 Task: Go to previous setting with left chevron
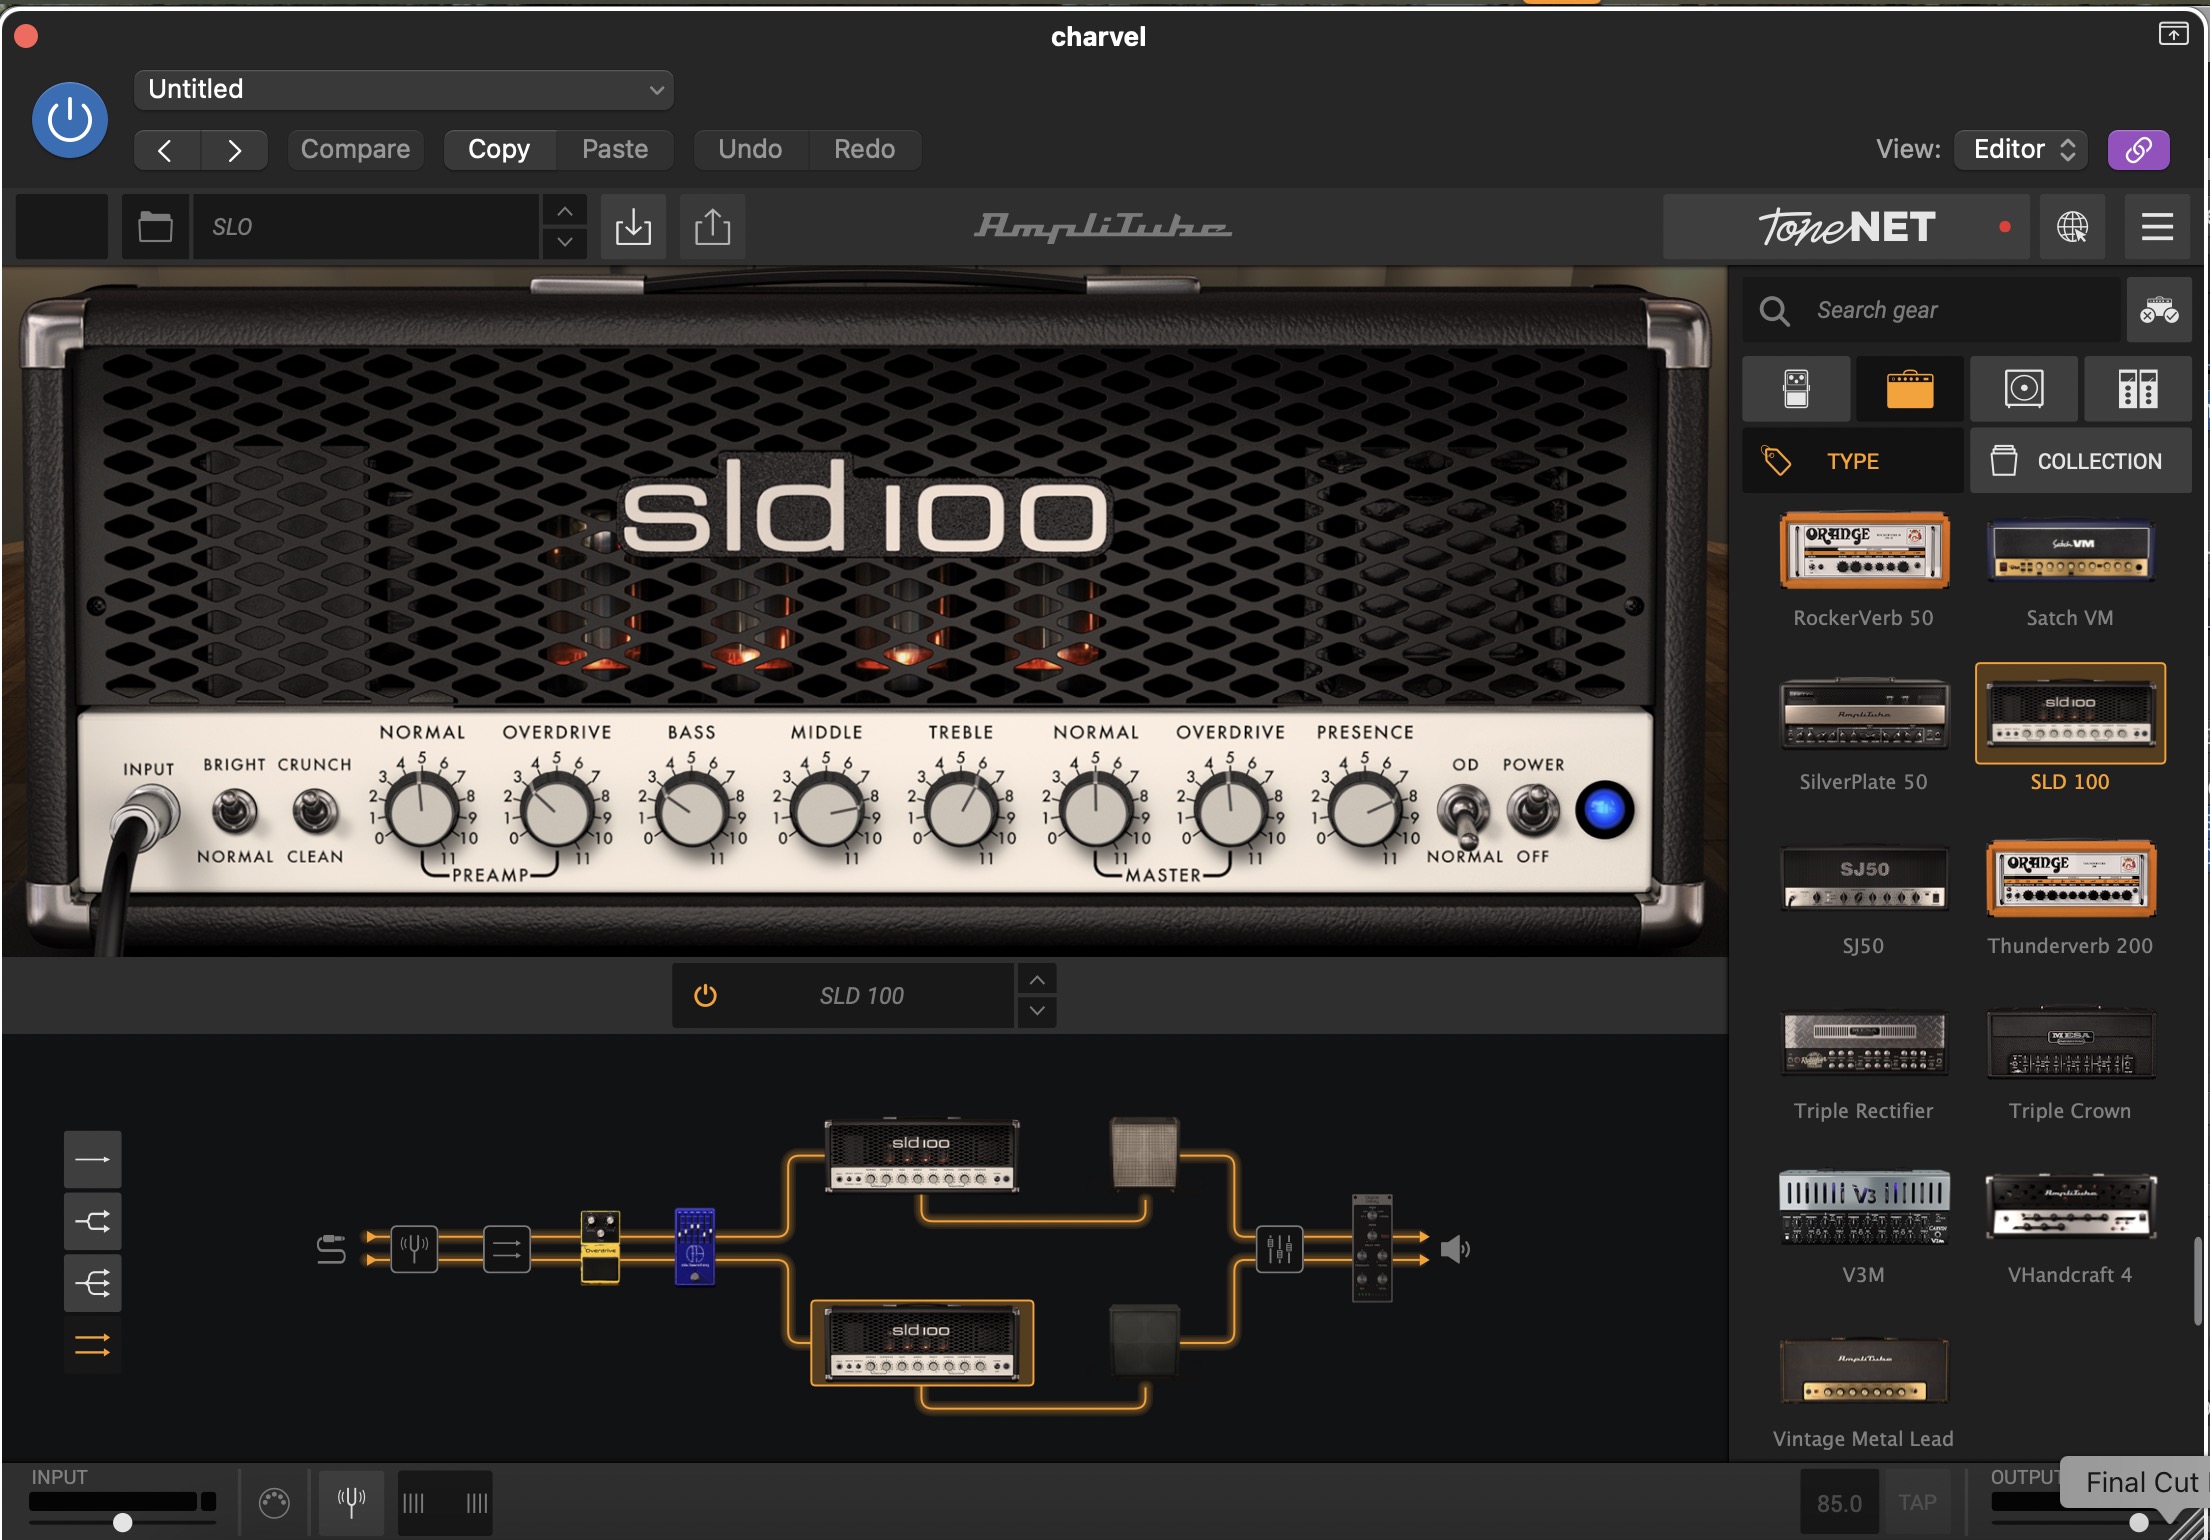click(x=166, y=150)
